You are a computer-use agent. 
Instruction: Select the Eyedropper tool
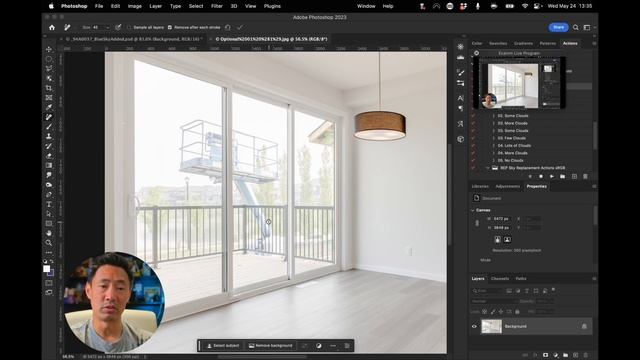pyautogui.click(x=49, y=107)
